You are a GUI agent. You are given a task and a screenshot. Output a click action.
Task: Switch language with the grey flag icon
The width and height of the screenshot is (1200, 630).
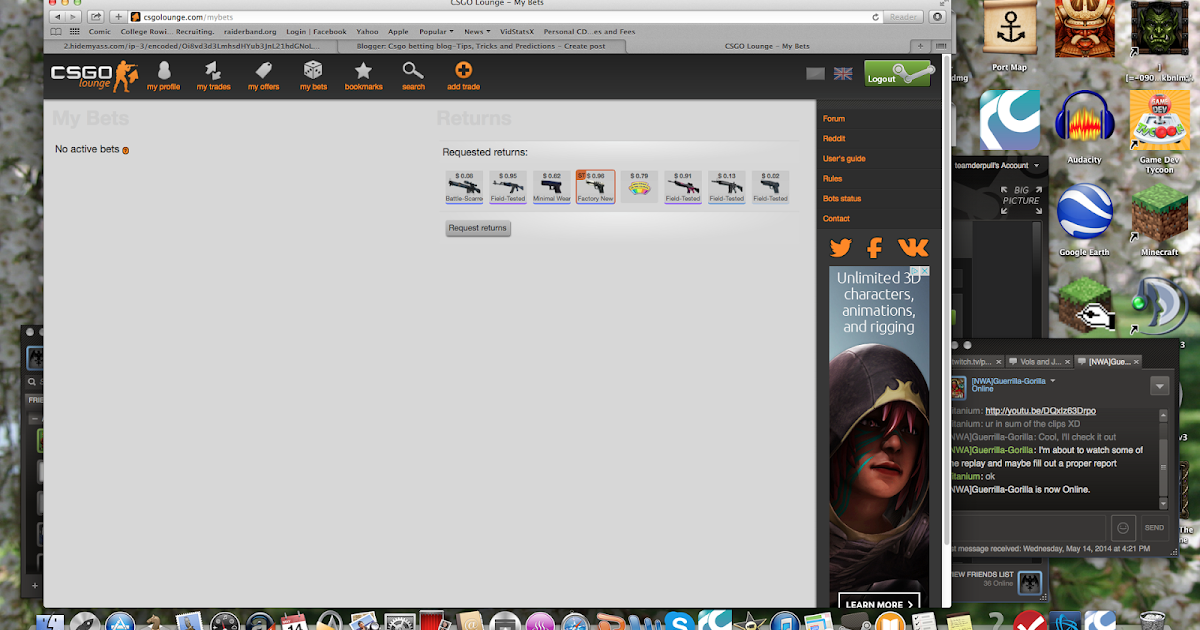(x=816, y=74)
